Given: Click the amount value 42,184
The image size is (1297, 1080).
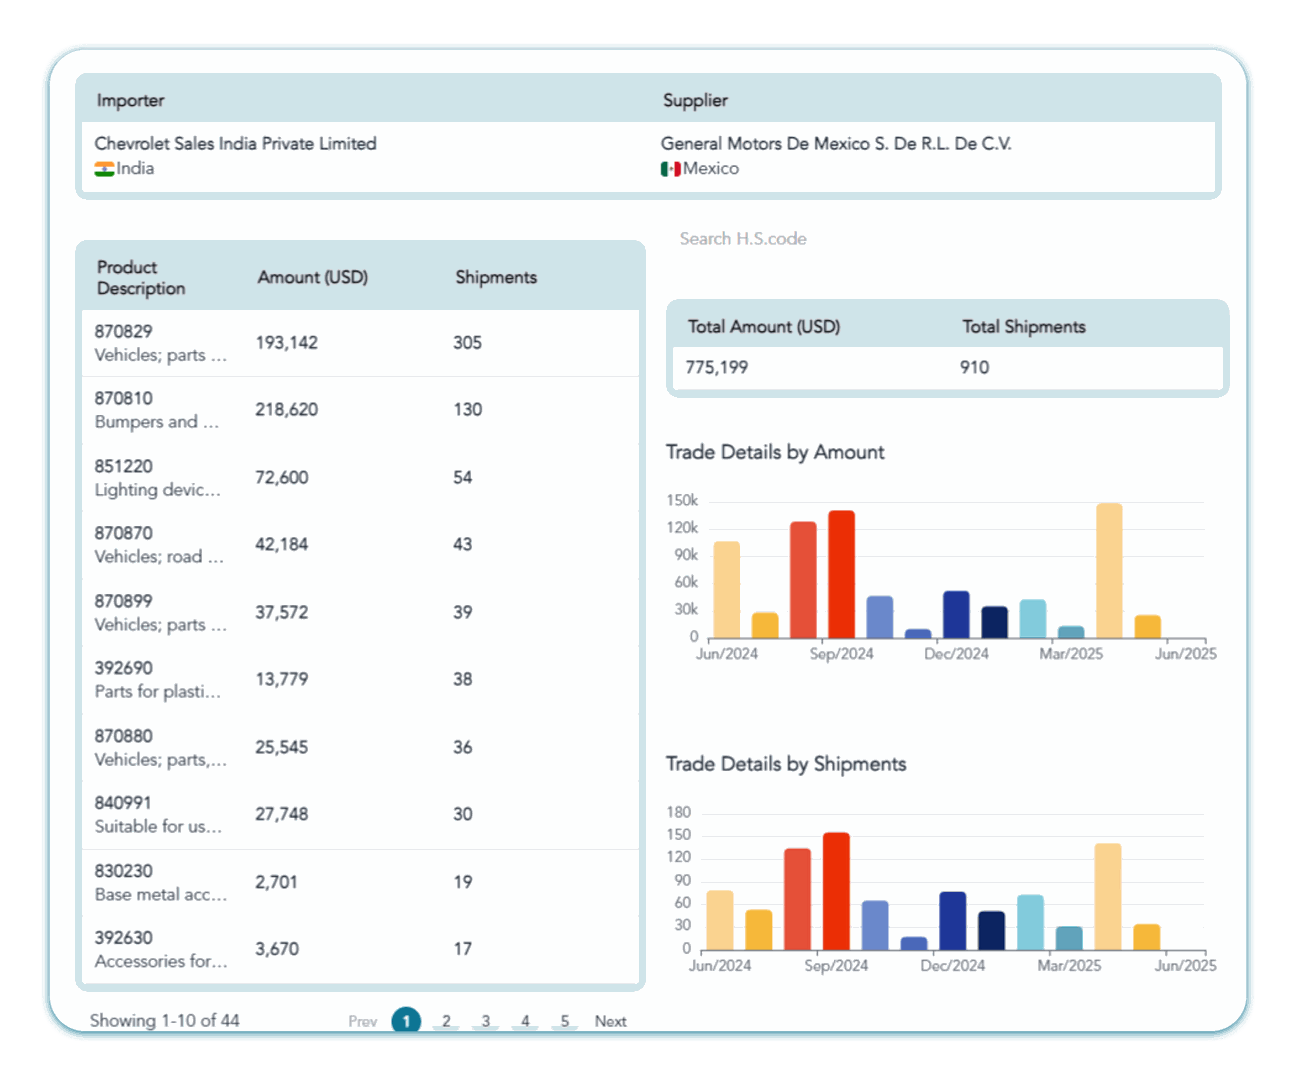Looking at the screenshot, I should [x=282, y=545].
